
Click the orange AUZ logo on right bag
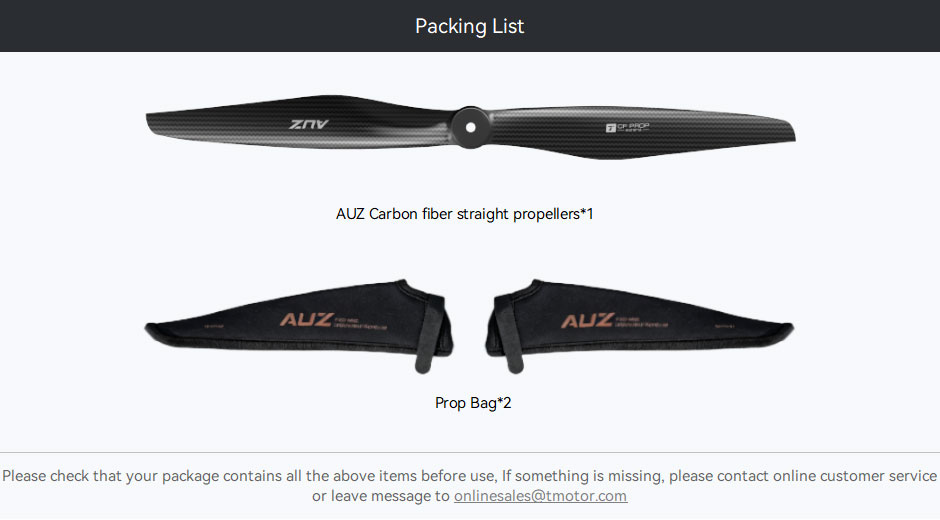[x=588, y=321]
